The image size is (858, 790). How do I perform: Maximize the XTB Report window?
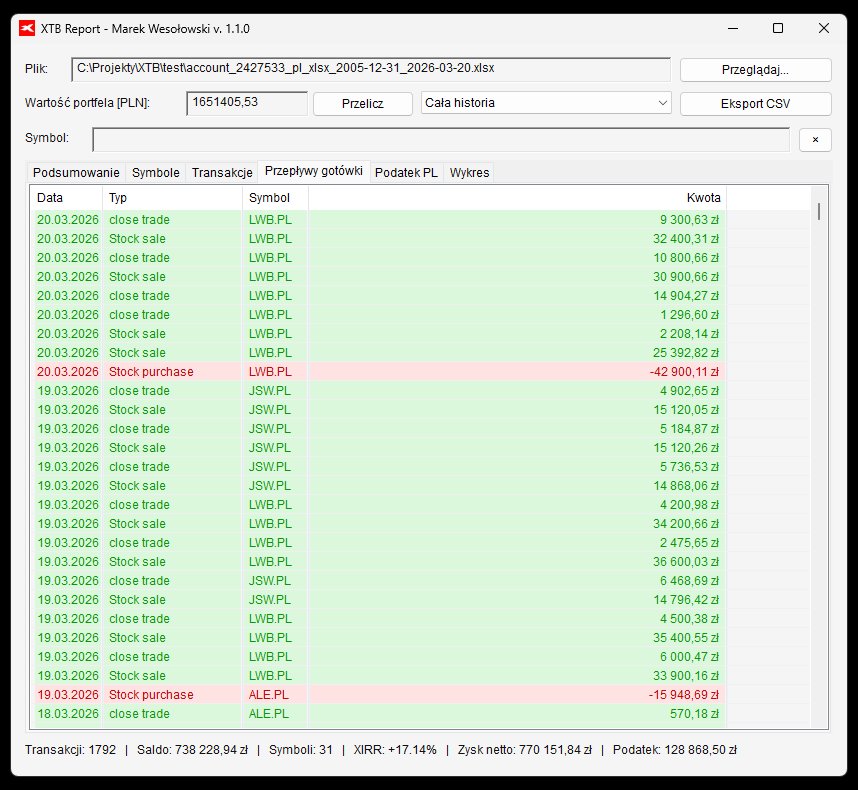click(x=778, y=28)
